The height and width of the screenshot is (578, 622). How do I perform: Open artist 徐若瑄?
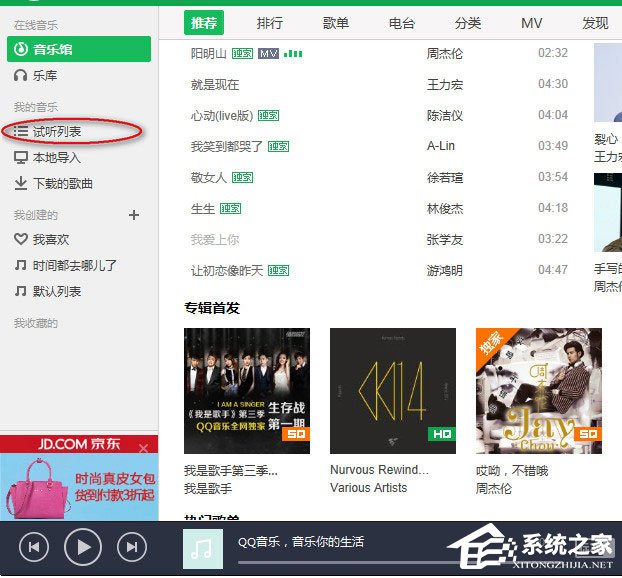pyautogui.click(x=445, y=177)
